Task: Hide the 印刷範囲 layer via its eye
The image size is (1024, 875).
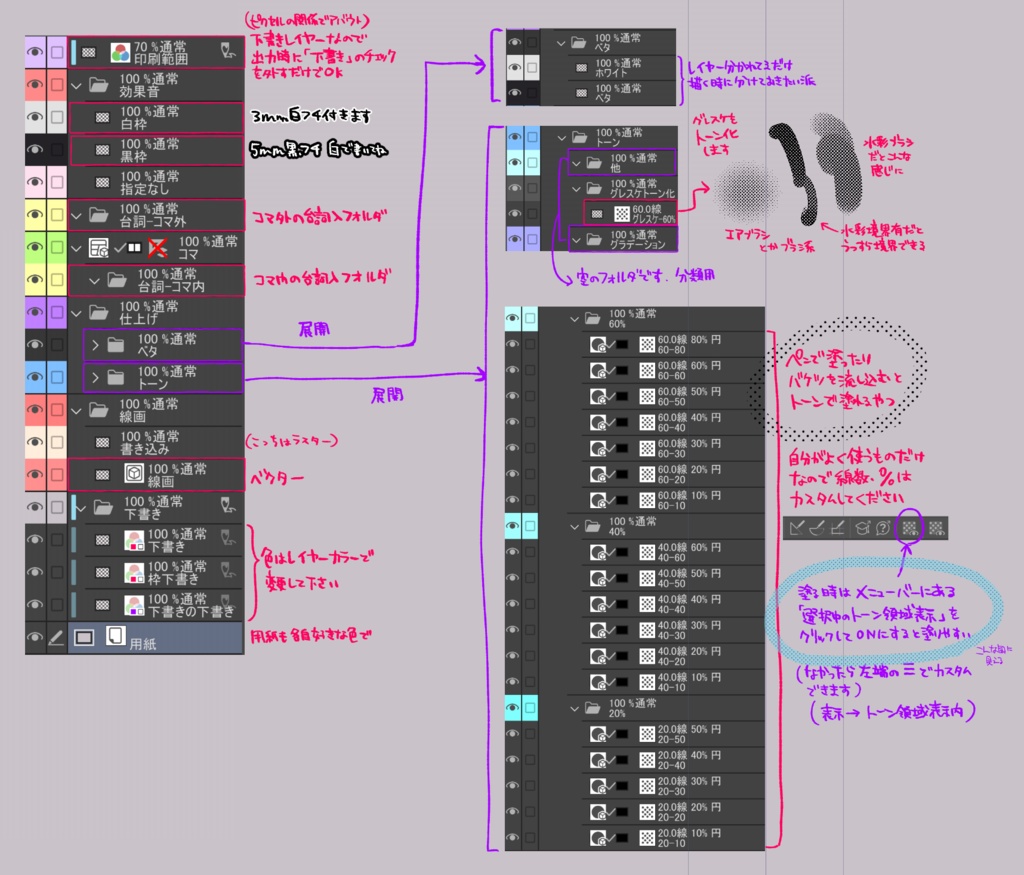Action: tap(35, 52)
